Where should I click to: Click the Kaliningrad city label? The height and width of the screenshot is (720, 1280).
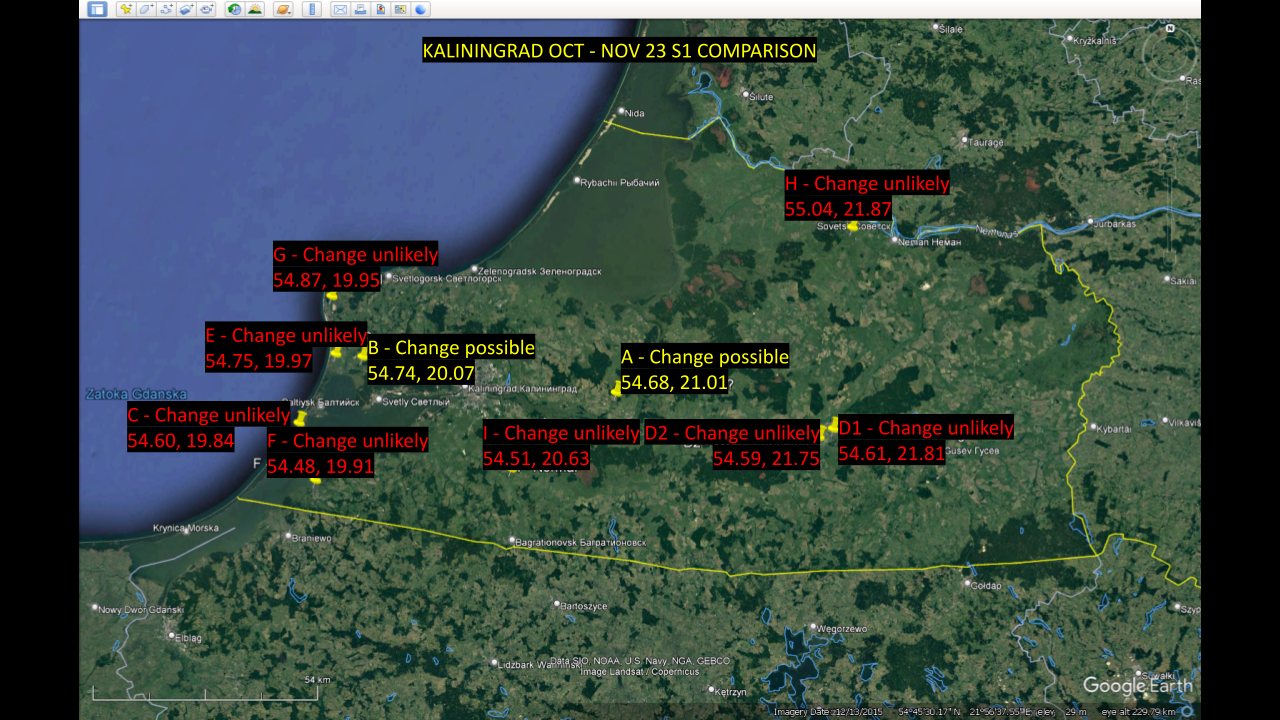pyautogui.click(x=523, y=388)
